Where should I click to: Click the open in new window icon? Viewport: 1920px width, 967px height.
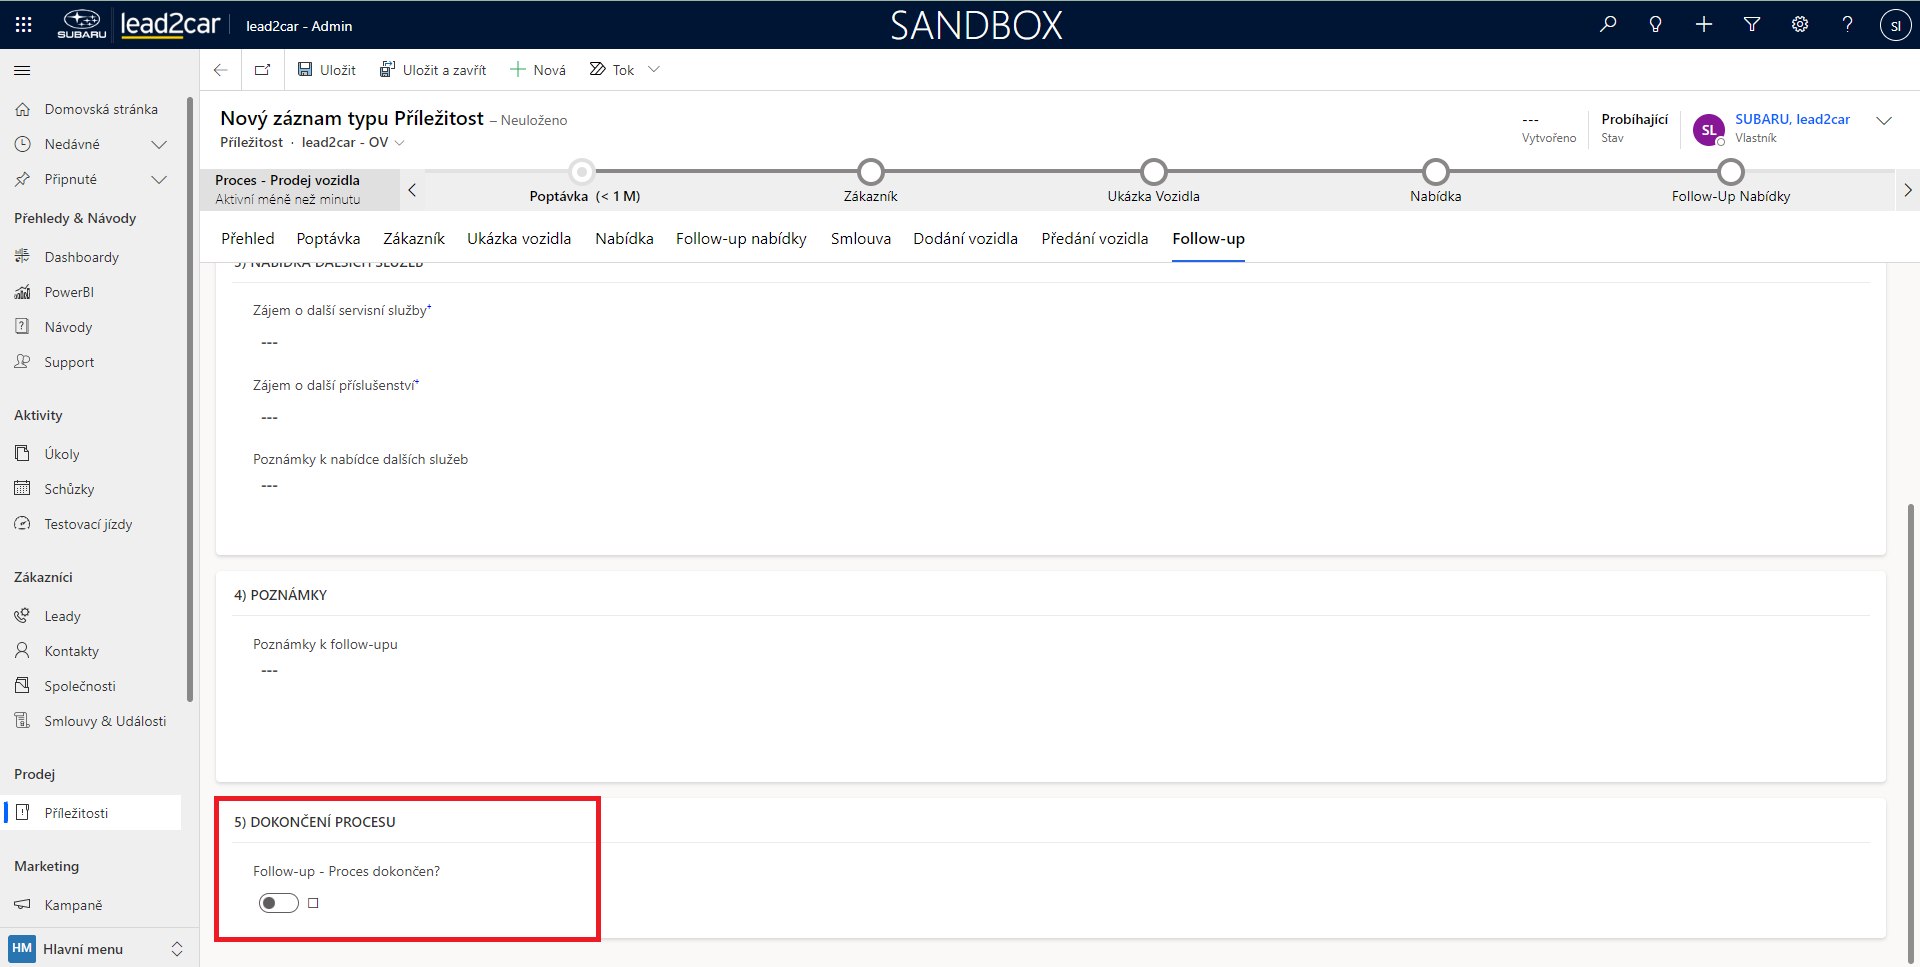pyautogui.click(x=262, y=70)
